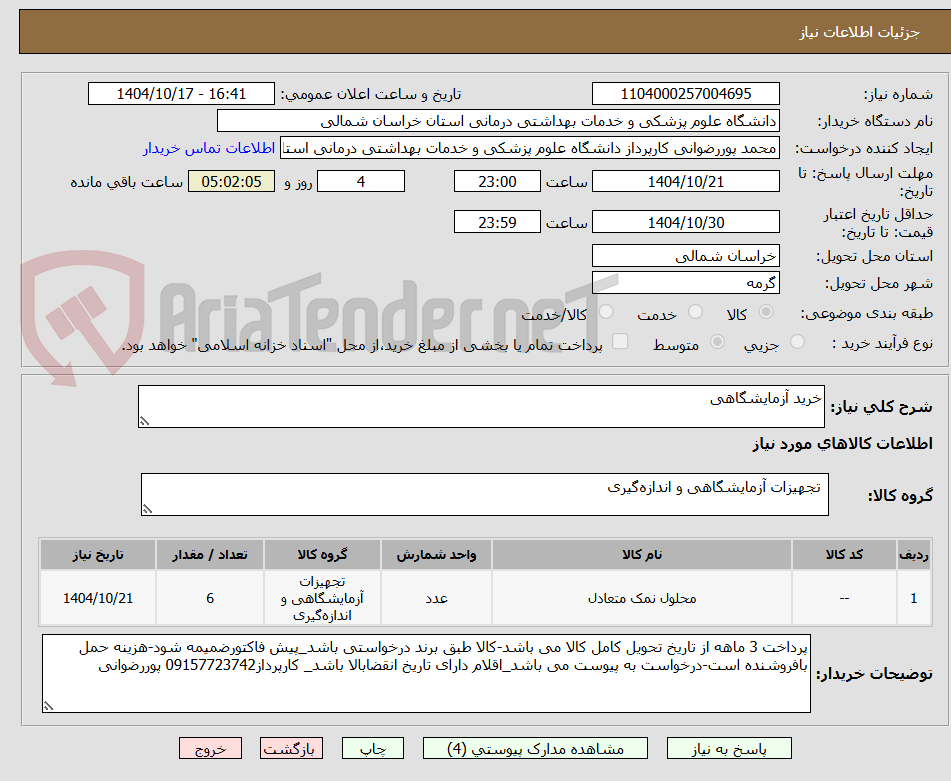Screen dimensions: 951x781
Task: Select the متوسط purchase type radio
Action: [717, 342]
